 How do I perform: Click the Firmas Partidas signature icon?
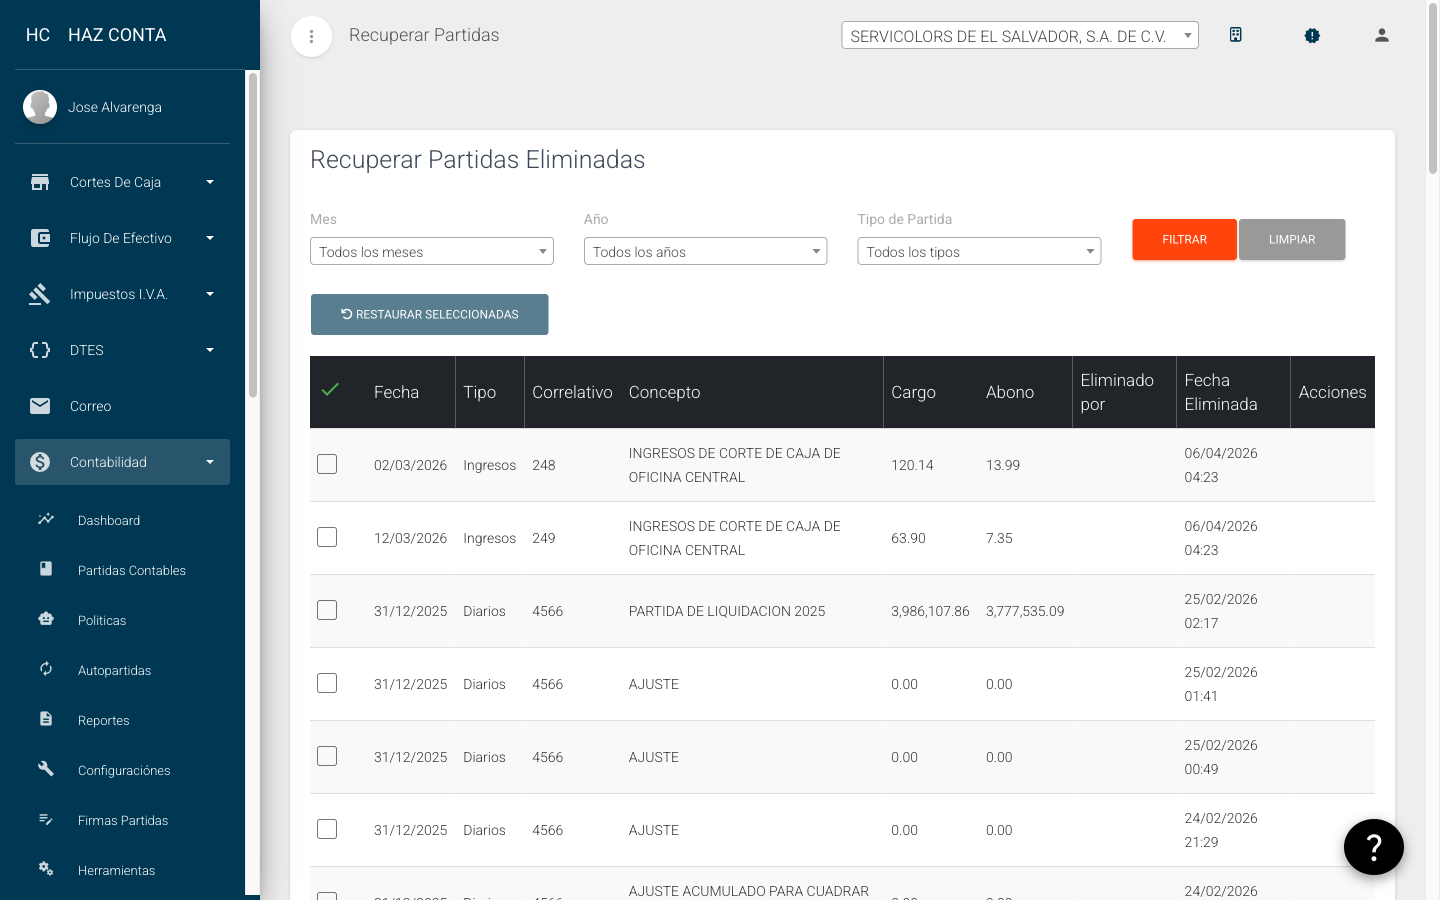point(46,819)
